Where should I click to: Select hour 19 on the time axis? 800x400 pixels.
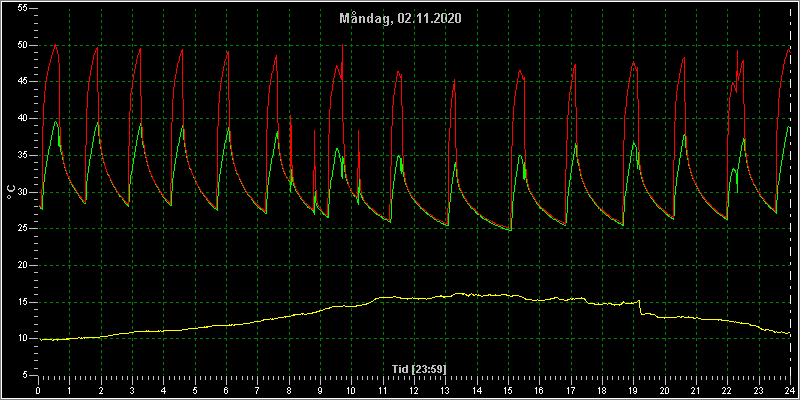pos(633,390)
